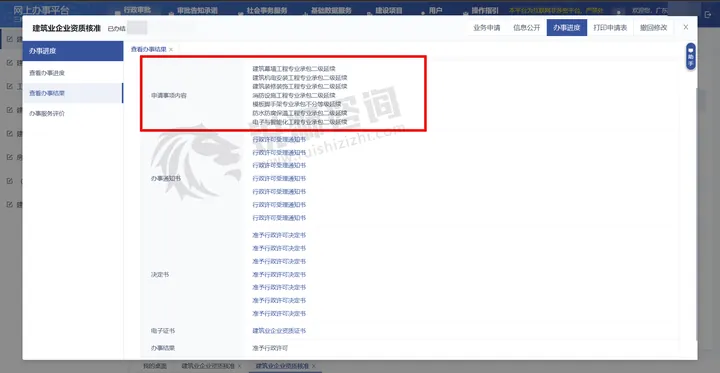Image resolution: width=720 pixels, height=373 pixels.
Task: Click the 建筑装修装饰工程专业承包二级延续 text line
Action: pos(300,86)
